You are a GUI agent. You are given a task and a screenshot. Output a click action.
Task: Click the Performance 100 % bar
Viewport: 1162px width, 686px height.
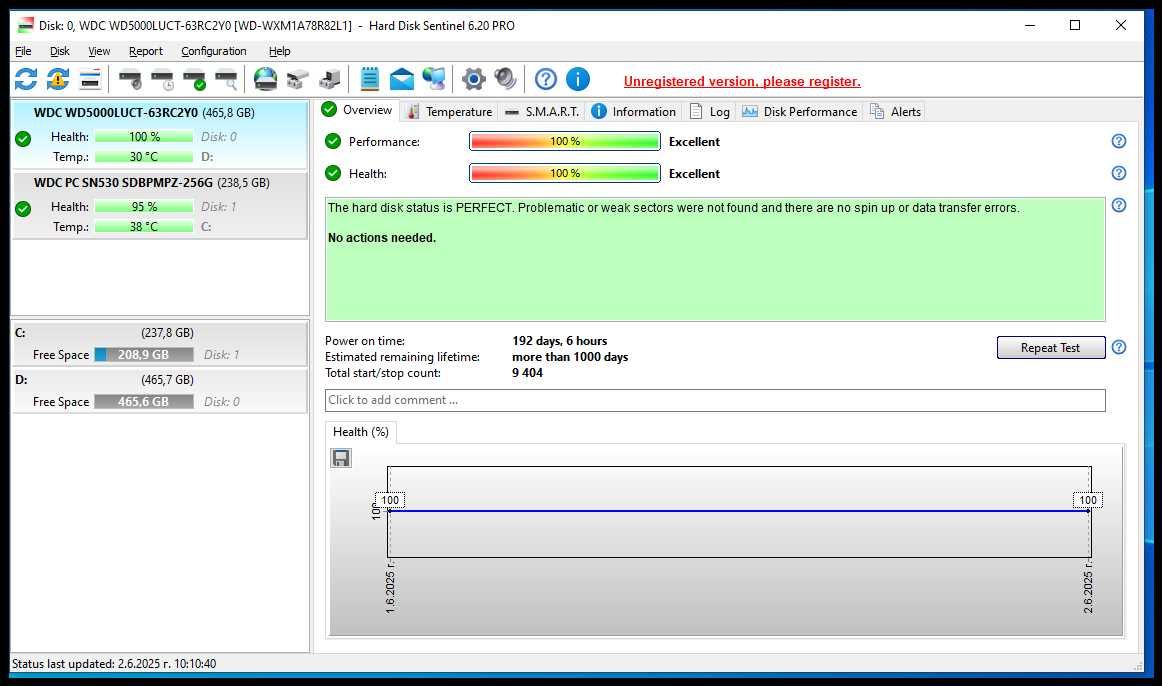(x=565, y=141)
